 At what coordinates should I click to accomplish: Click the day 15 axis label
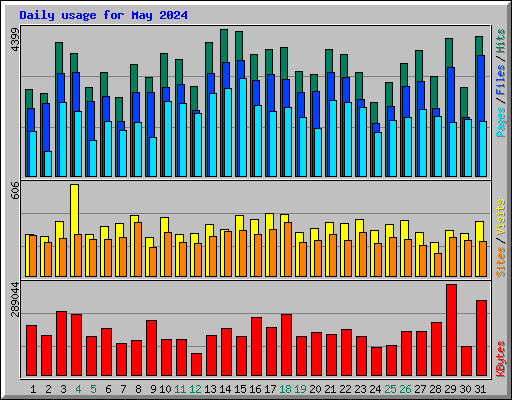point(240,389)
